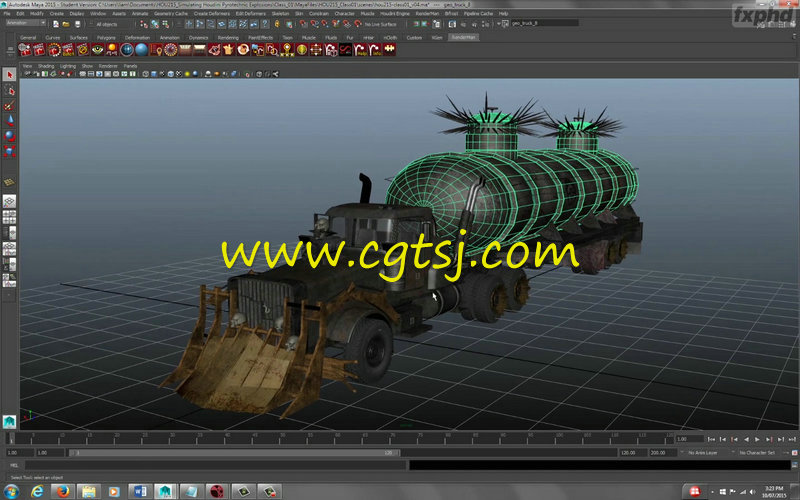Click the orange sun light shelf icon

(112, 49)
